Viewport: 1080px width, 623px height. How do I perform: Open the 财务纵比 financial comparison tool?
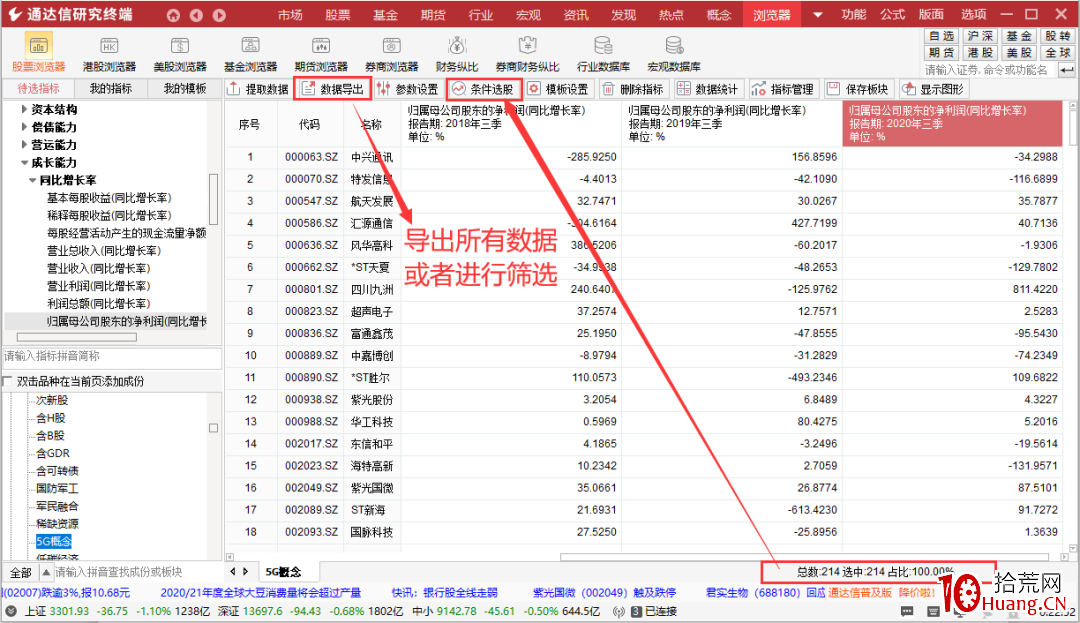click(457, 54)
